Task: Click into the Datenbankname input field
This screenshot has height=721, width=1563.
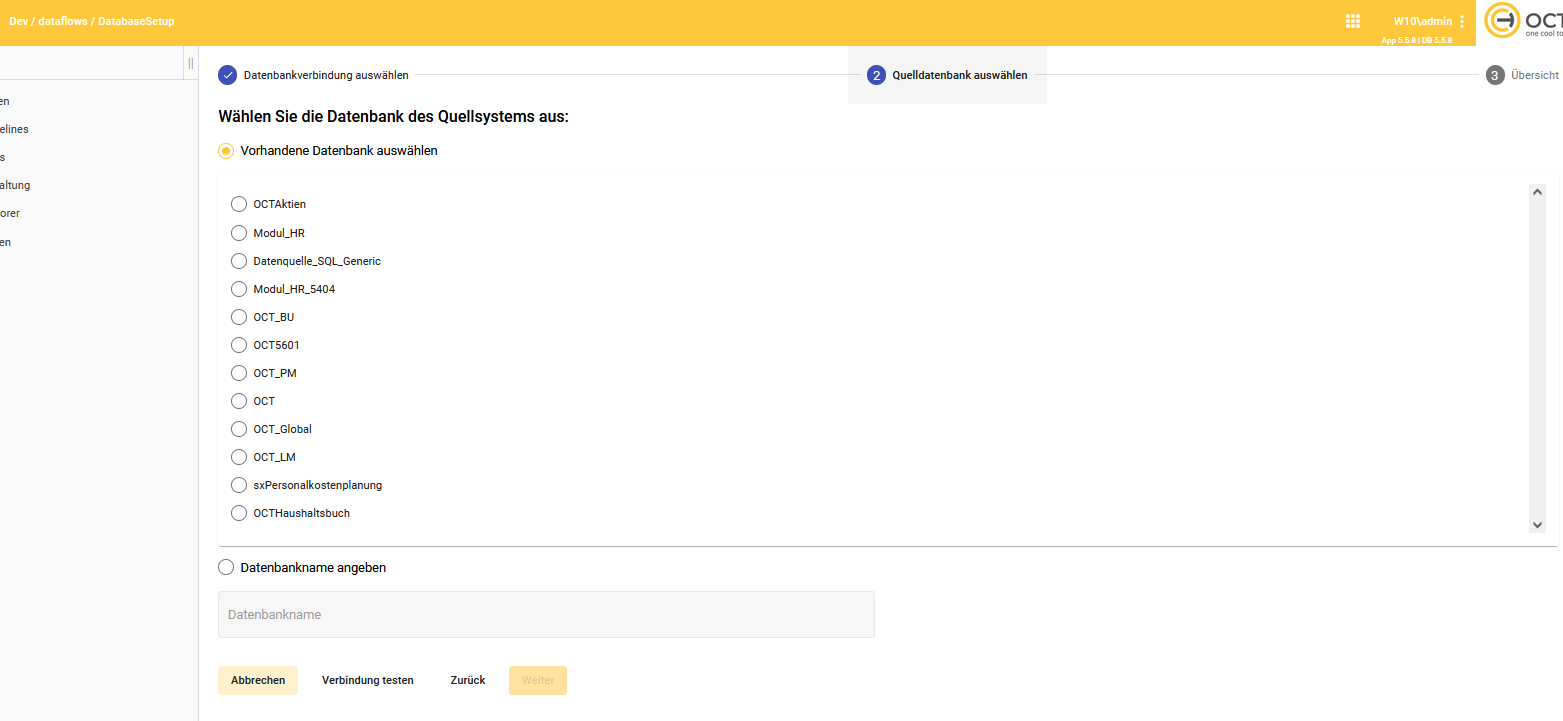Action: coord(546,614)
